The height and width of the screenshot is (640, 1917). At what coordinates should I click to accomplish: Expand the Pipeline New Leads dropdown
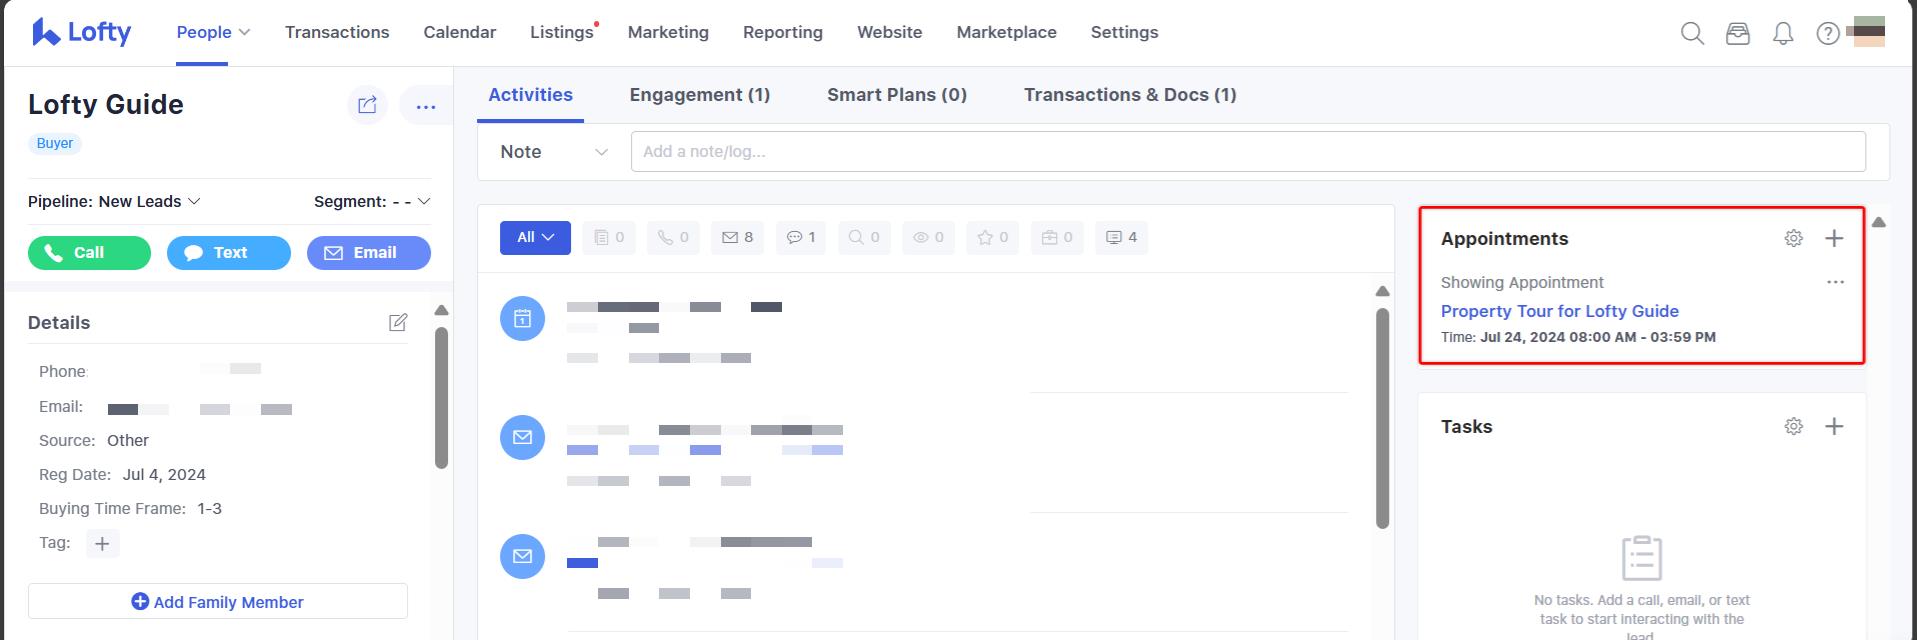pos(114,202)
